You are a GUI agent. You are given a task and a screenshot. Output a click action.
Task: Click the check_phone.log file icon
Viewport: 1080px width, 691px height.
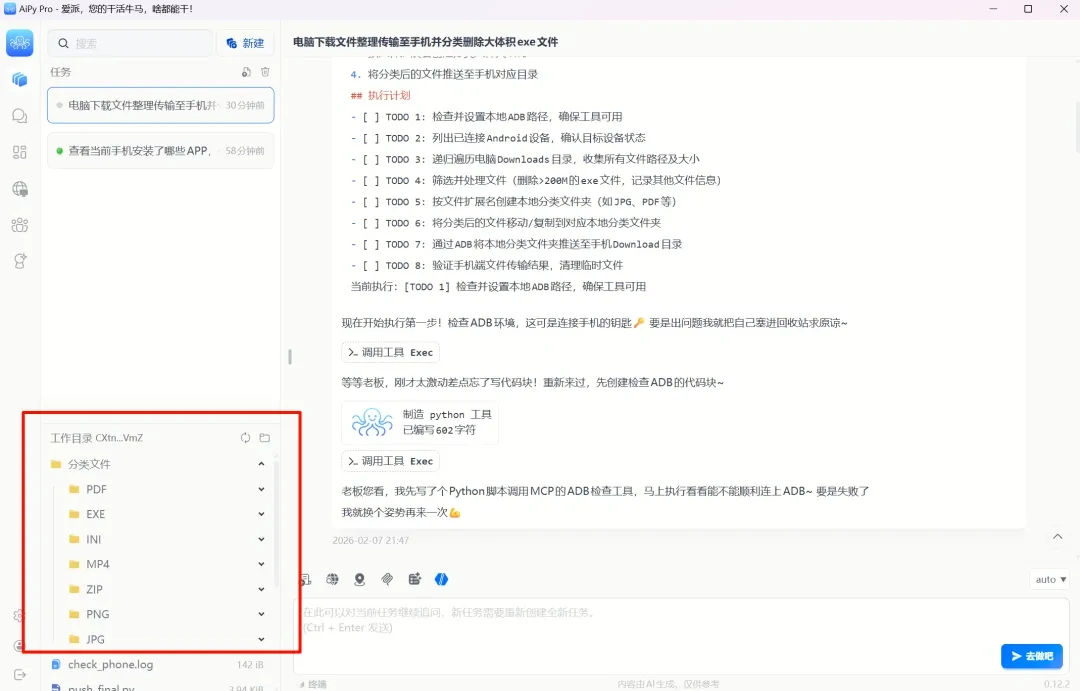pyautogui.click(x=56, y=664)
